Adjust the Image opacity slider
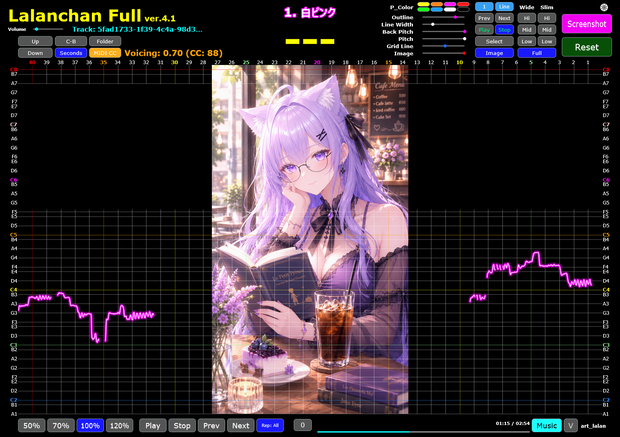The height and width of the screenshot is (437, 620). (444, 53)
